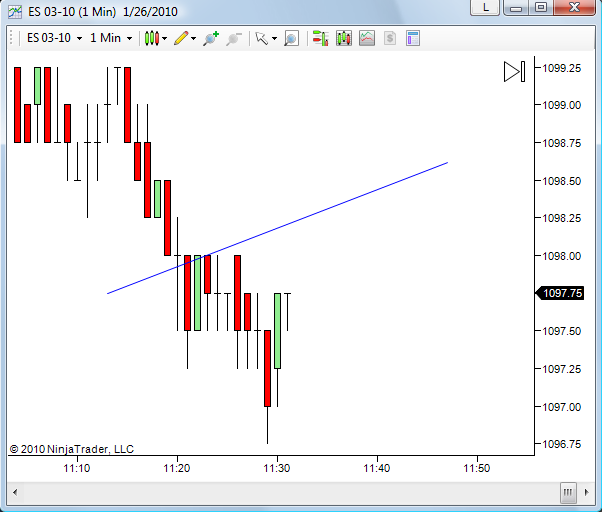602x512 pixels.
Task: Expand the drawing tools dropdown arrow
Action: coord(194,38)
